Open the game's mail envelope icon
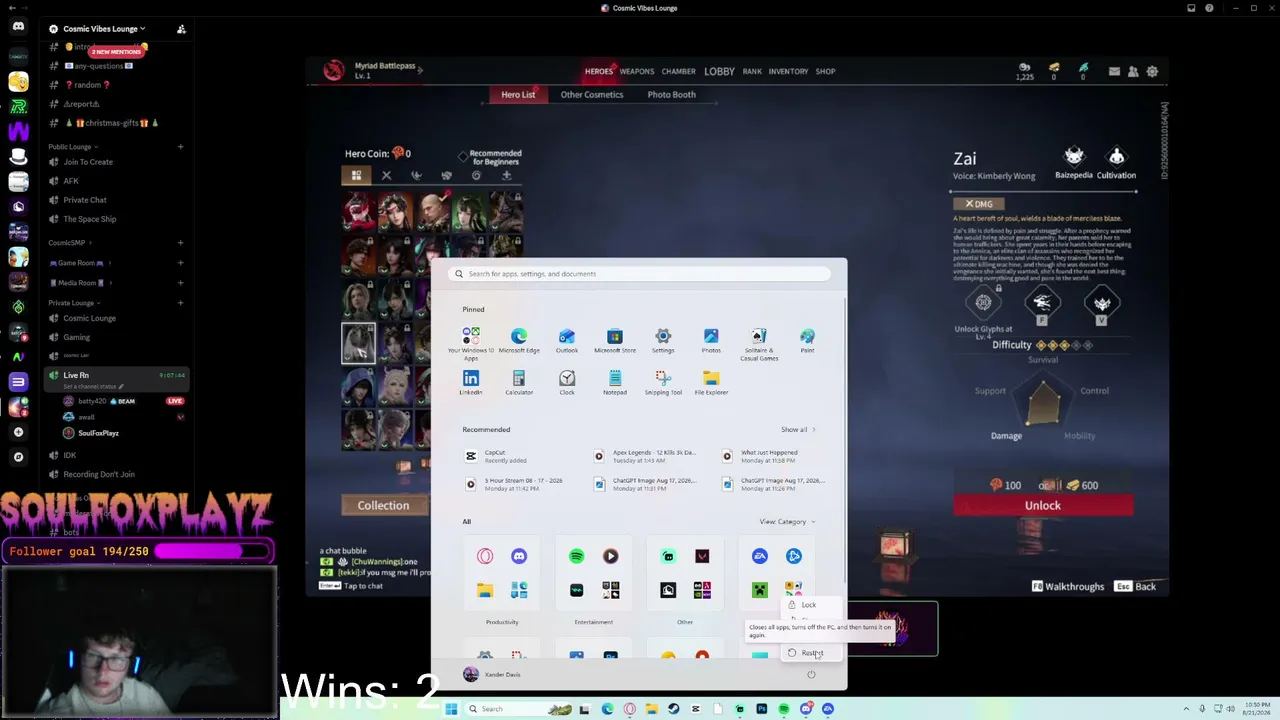Viewport: 1280px width, 720px height. 1114,71
